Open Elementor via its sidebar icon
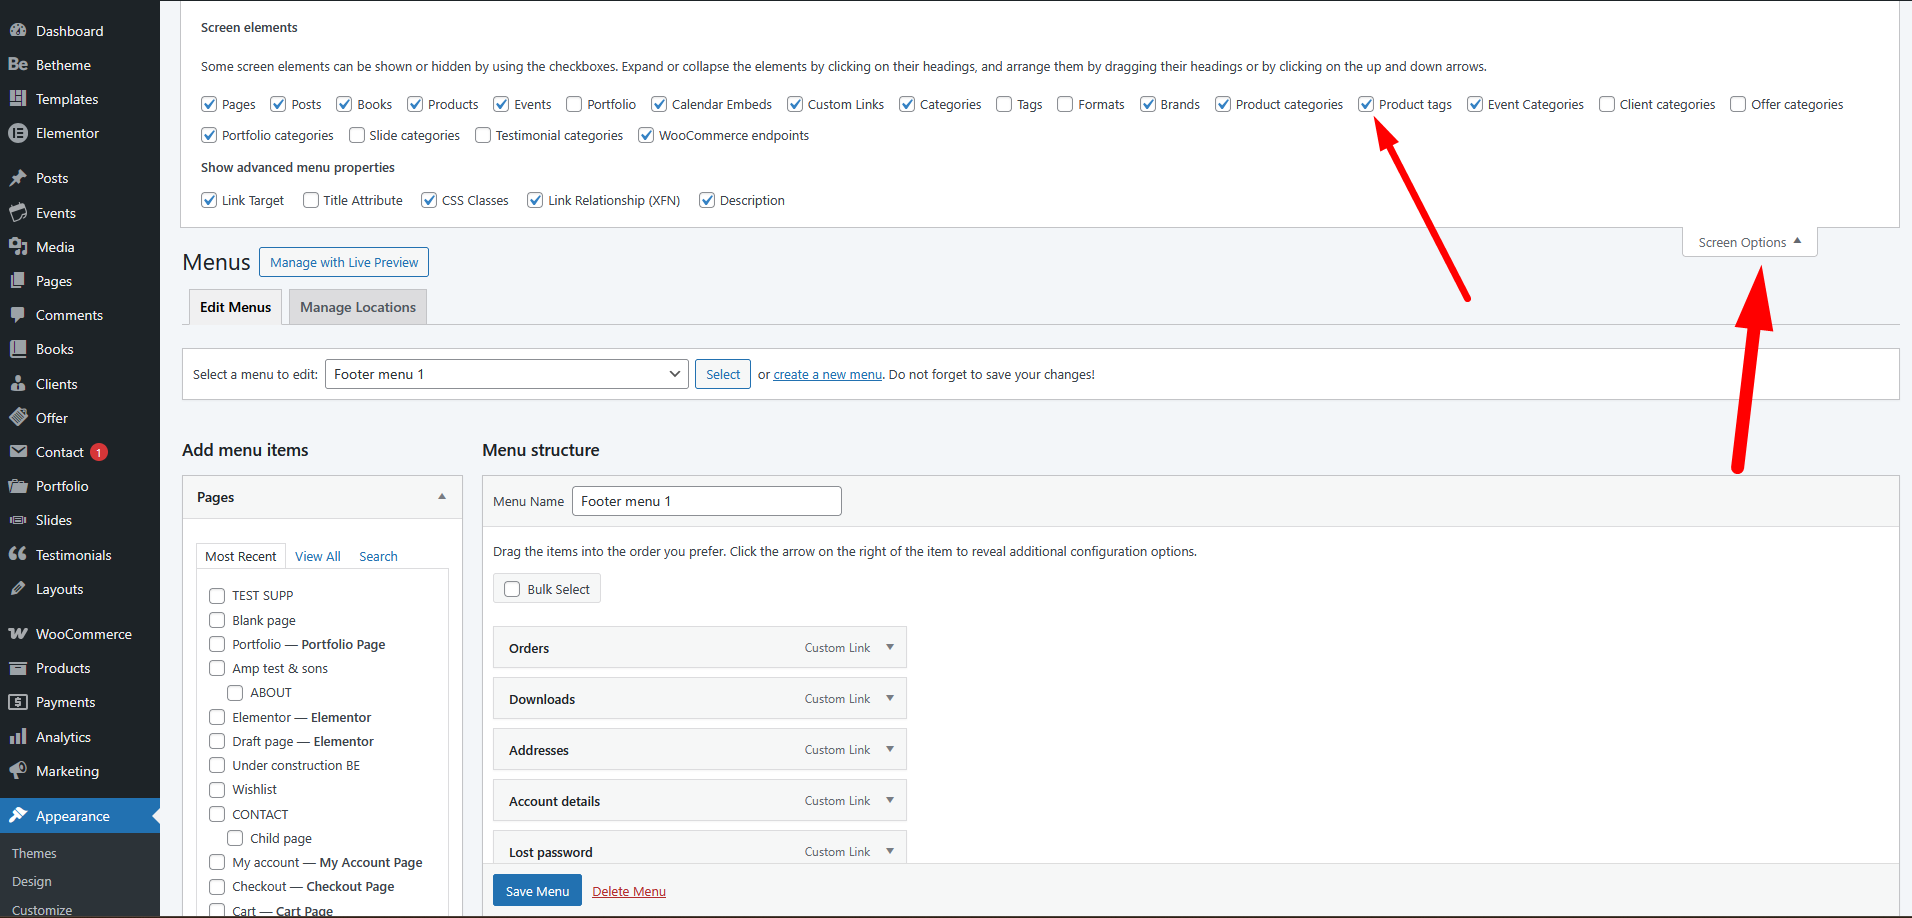Screen dimensions: 1912x918 coord(18,133)
